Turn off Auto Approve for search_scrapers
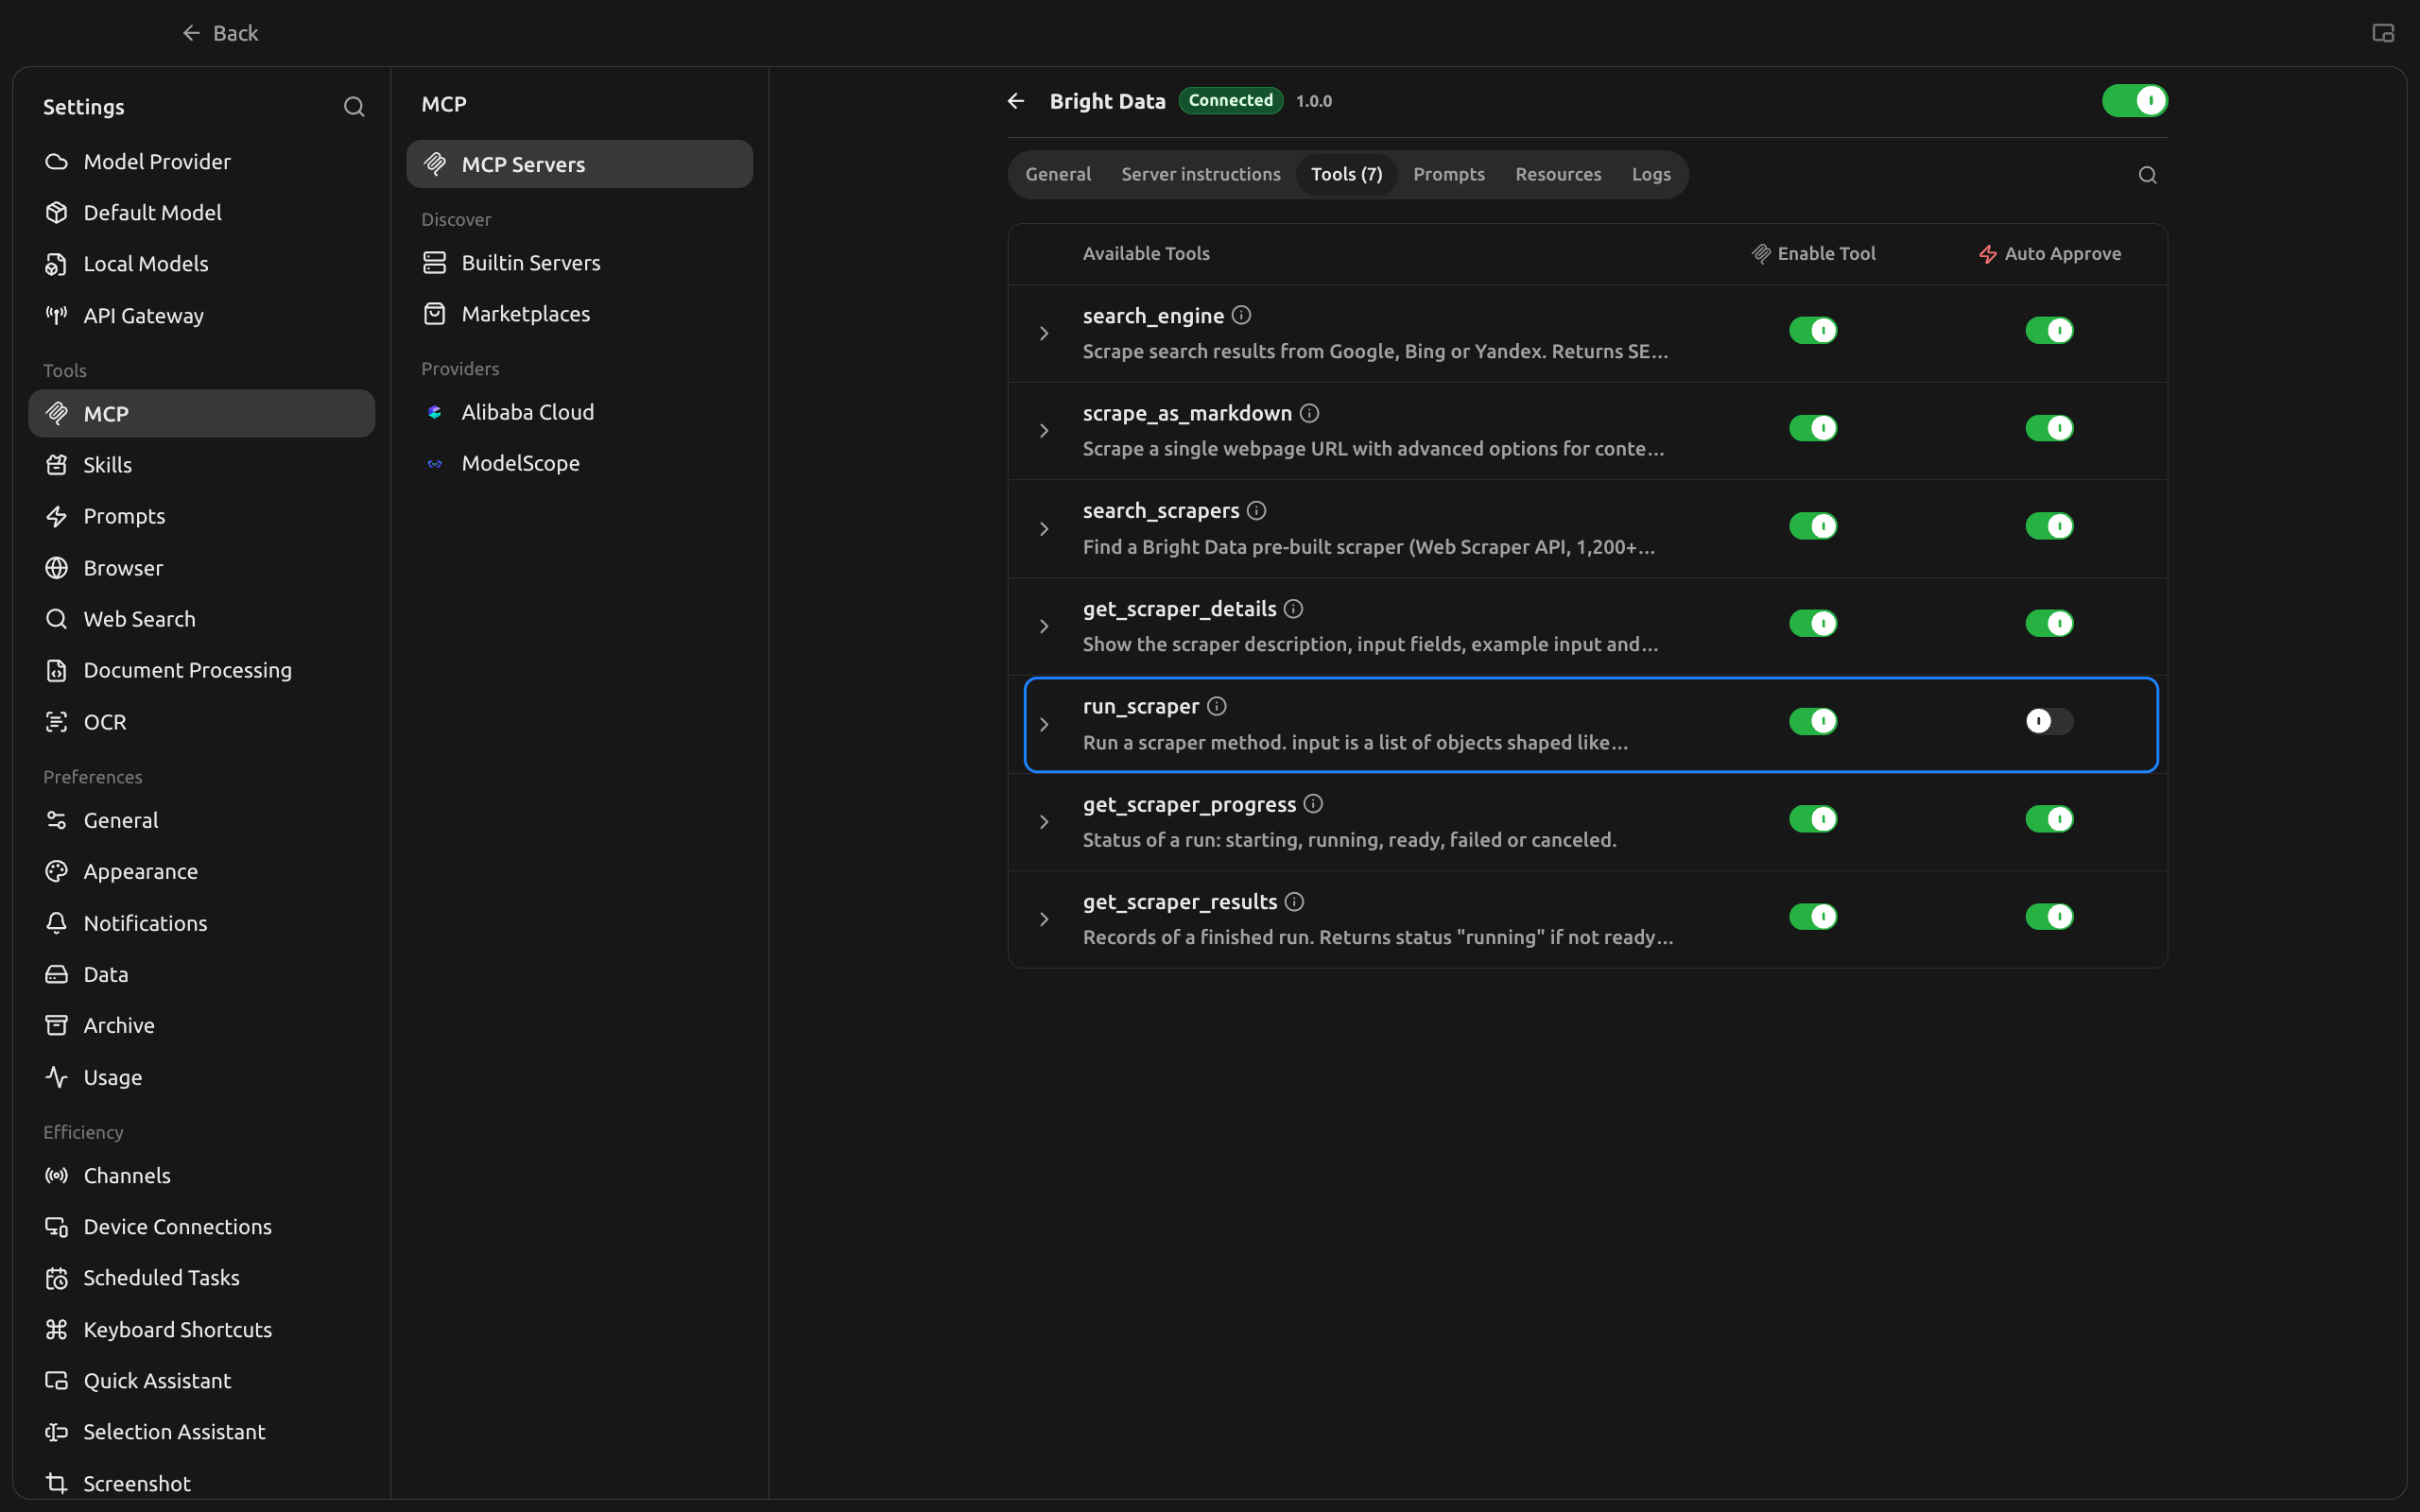The height and width of the screenshot is (1512, 2420). [x=2049, y=526]
